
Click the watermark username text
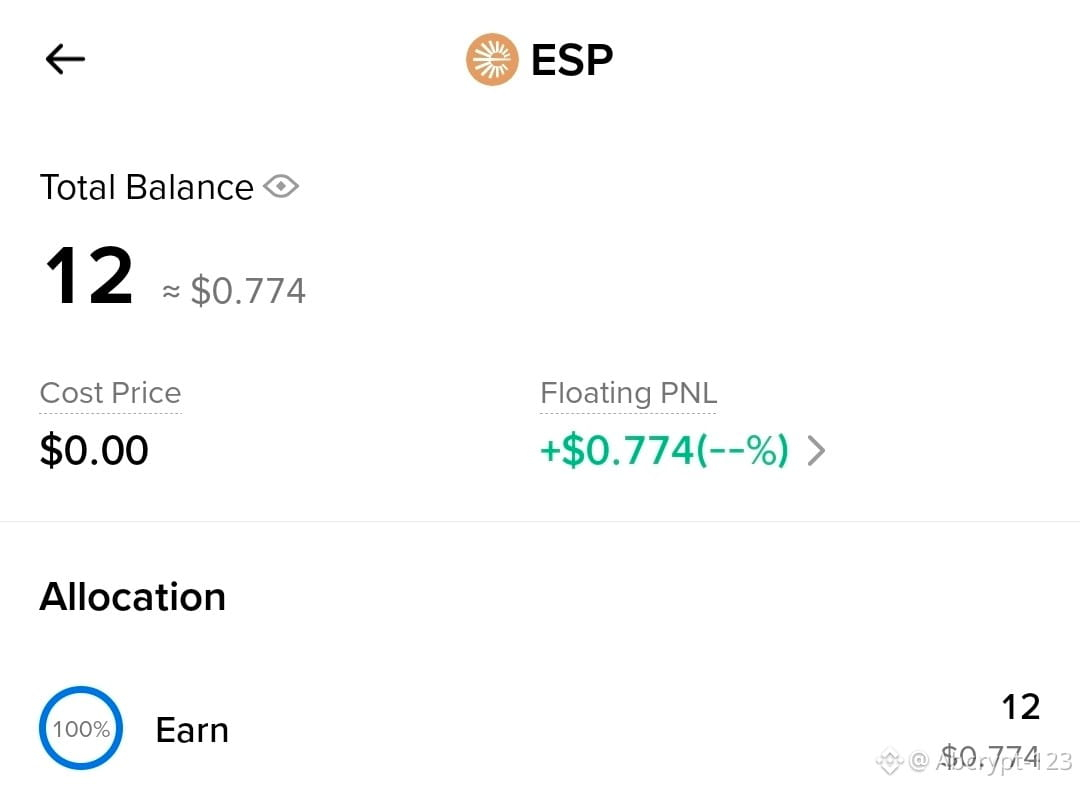[x=990, y=761]
